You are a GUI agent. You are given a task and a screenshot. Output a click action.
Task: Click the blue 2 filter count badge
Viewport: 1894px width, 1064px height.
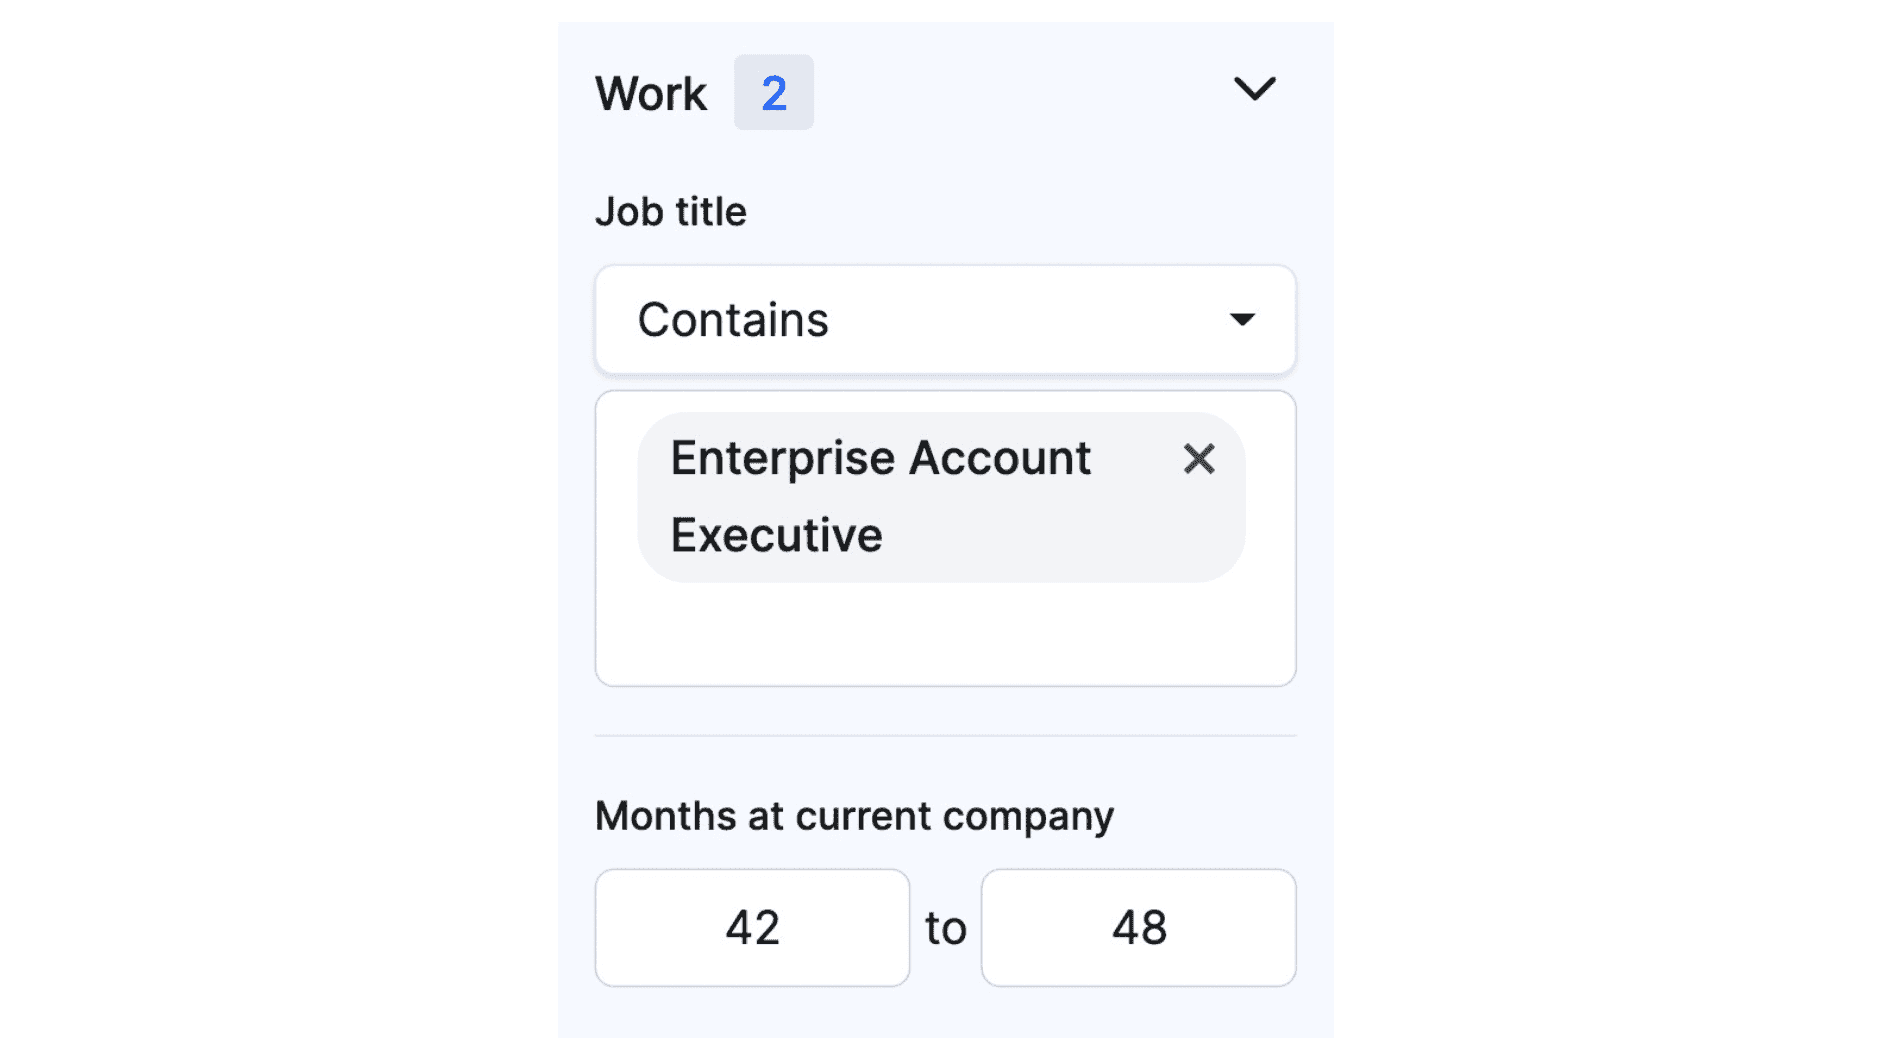tap(774, 93)
